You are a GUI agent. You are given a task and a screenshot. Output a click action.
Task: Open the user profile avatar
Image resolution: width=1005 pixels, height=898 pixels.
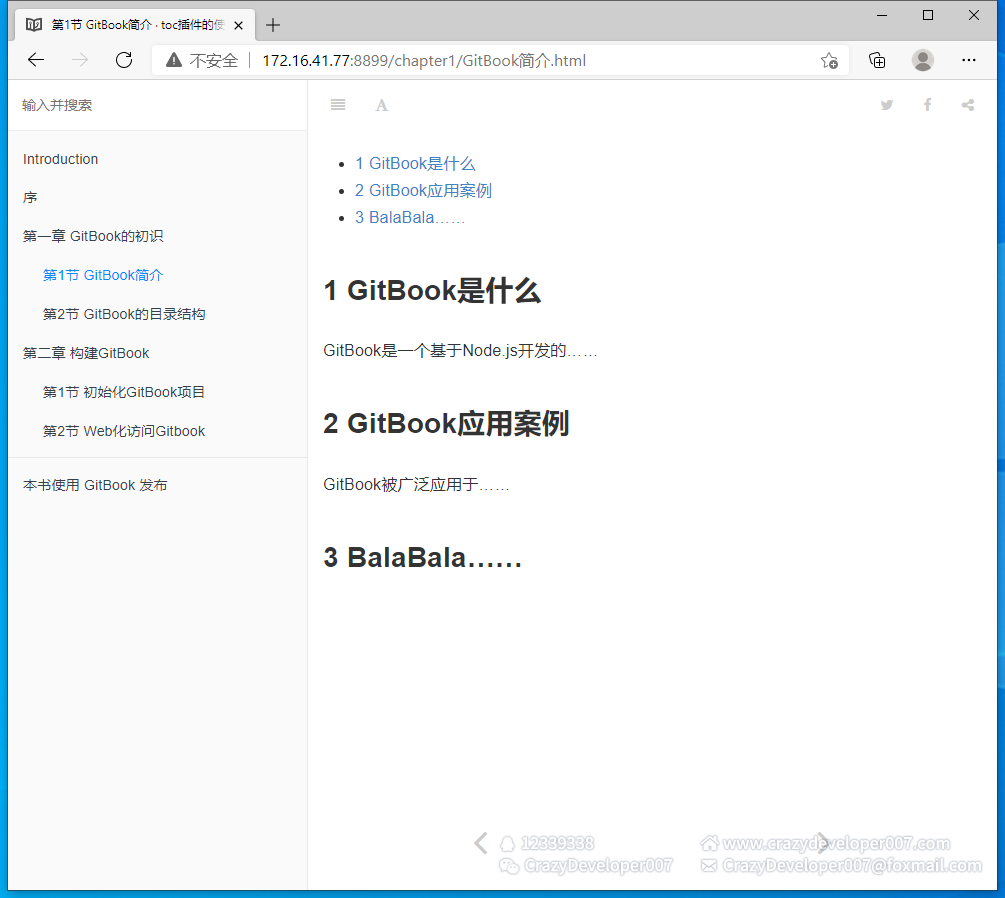(923, 60)
